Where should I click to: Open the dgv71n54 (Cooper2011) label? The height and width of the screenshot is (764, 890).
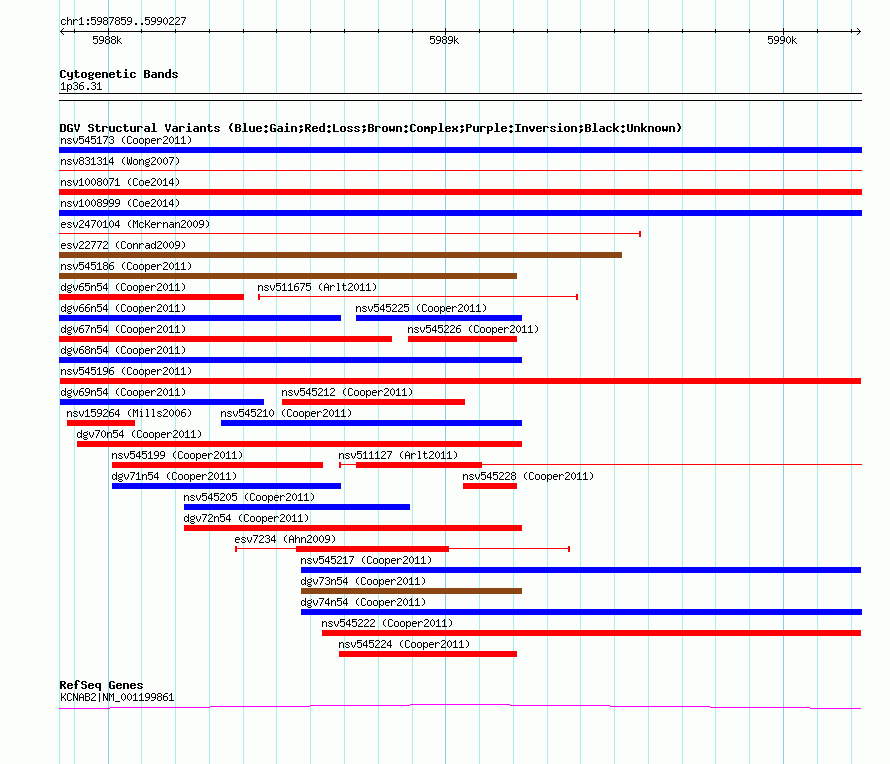coord(174,476)
